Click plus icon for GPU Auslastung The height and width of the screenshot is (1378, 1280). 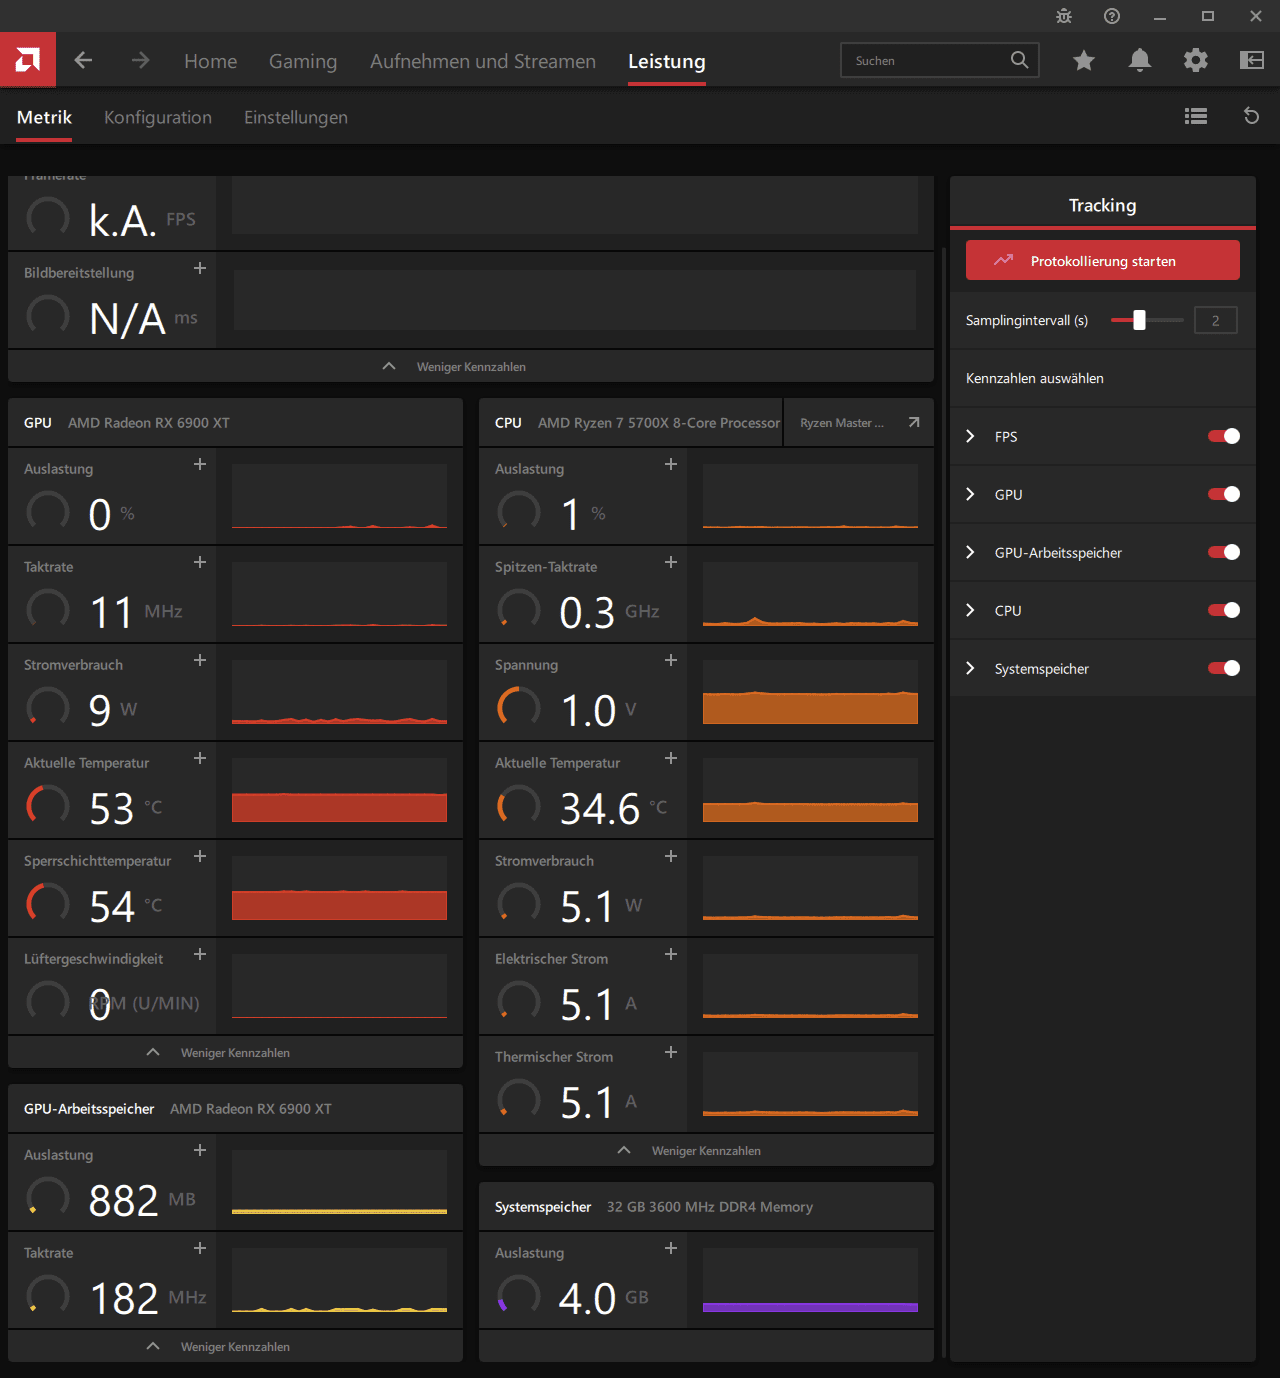click(200, 464)
